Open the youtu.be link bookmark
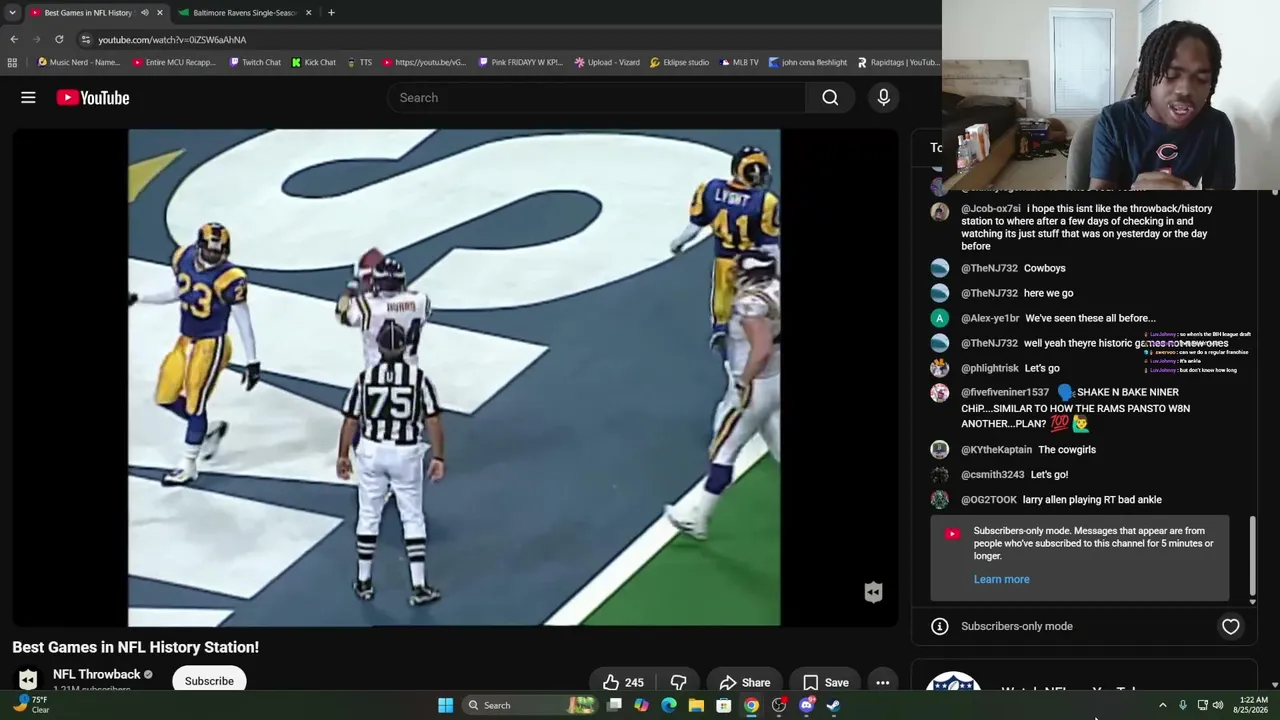Screen dimensions: 1280x720 point(424,62)
